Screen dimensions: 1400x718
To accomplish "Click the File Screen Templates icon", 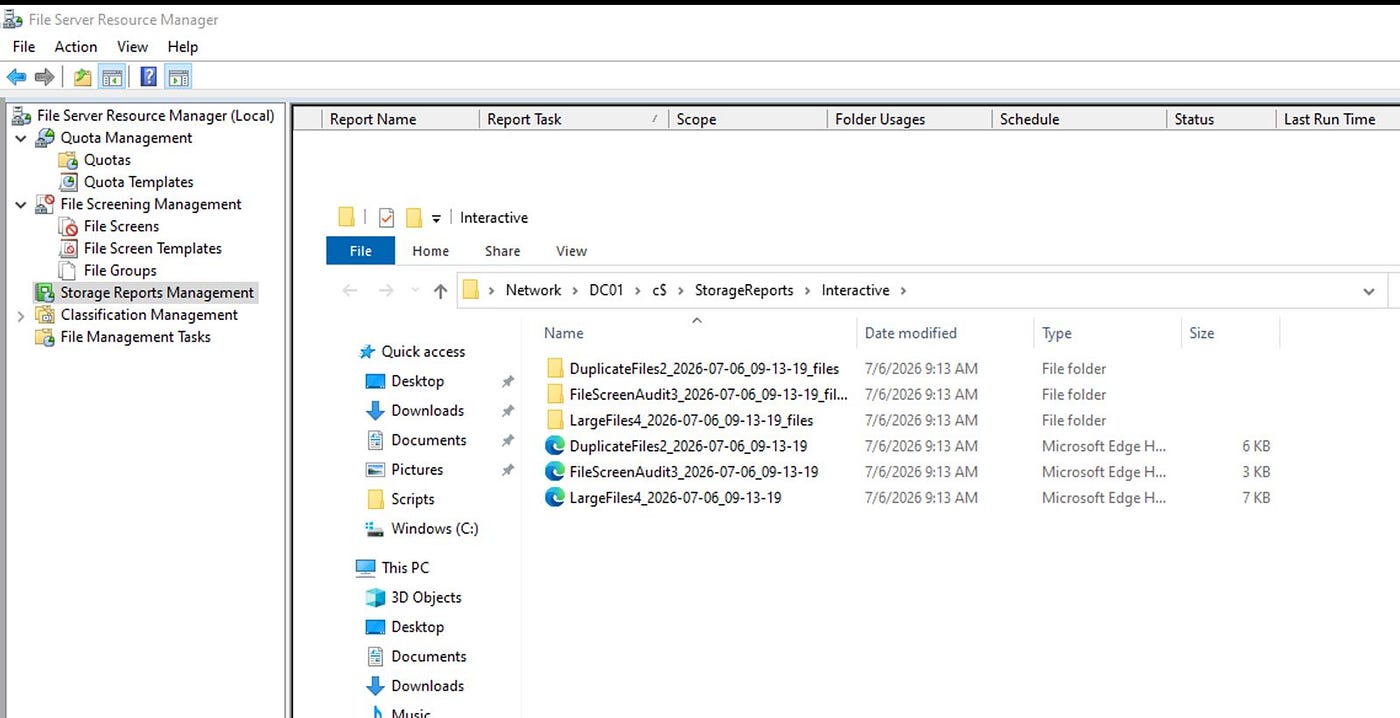I will click(68, 248).
